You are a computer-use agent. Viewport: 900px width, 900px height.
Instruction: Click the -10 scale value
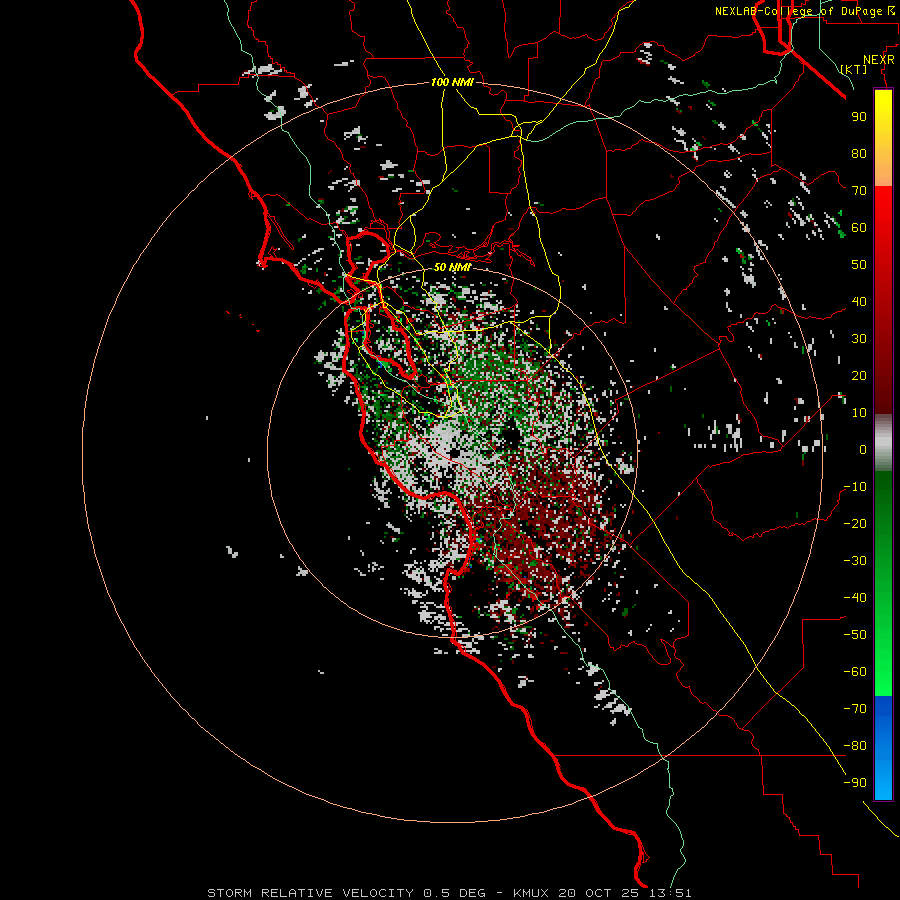(x=855, y=487)
